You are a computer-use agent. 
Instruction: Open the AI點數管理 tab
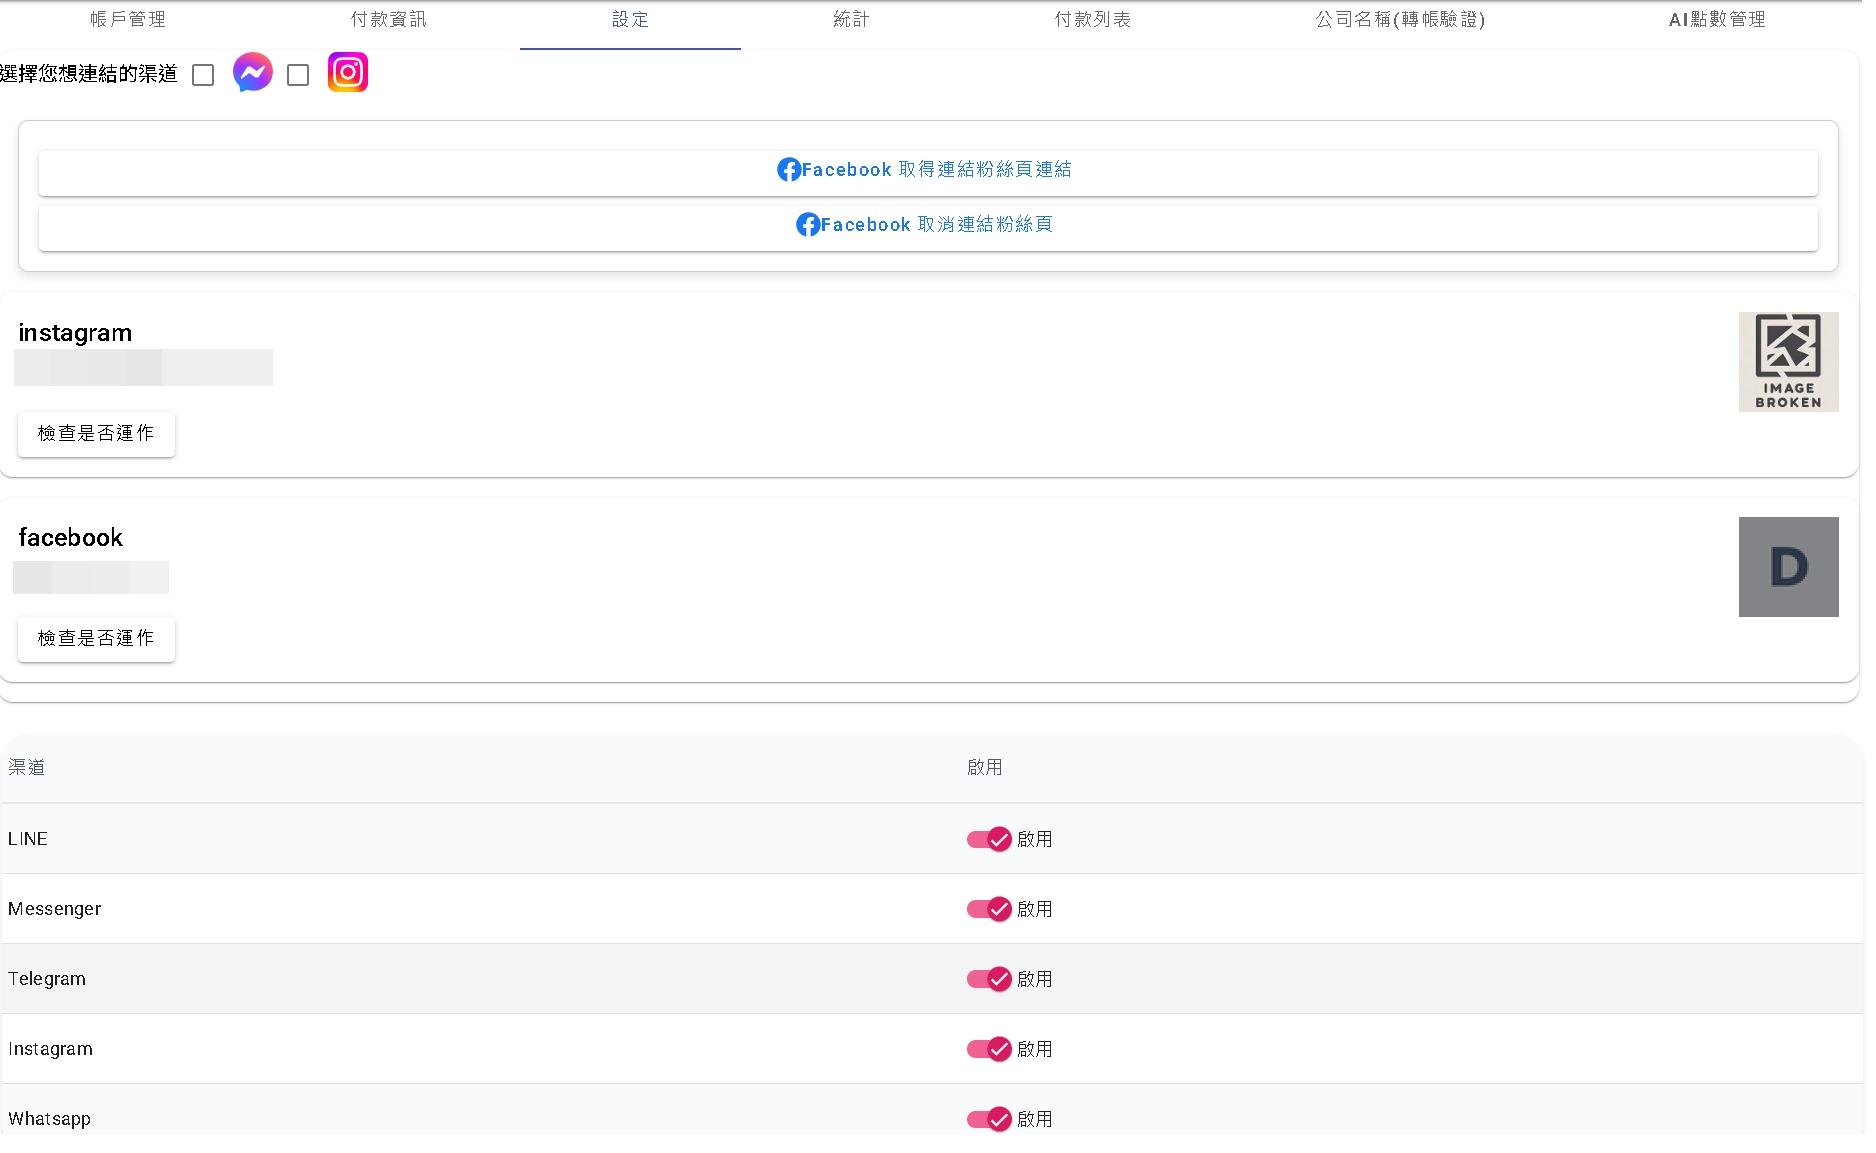click(1716, 20)
